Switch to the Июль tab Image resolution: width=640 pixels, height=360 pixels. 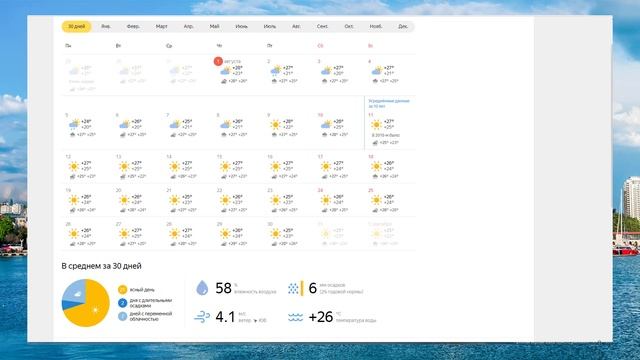point(269,27)
